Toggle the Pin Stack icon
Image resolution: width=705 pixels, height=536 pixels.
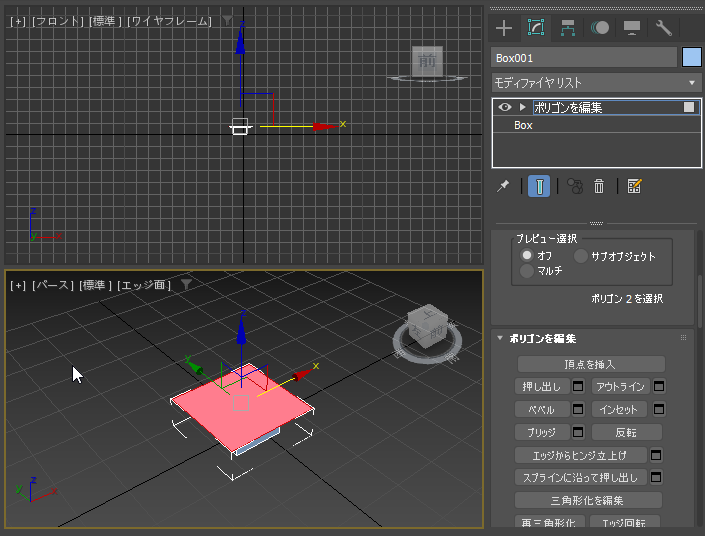pos(503,186)
